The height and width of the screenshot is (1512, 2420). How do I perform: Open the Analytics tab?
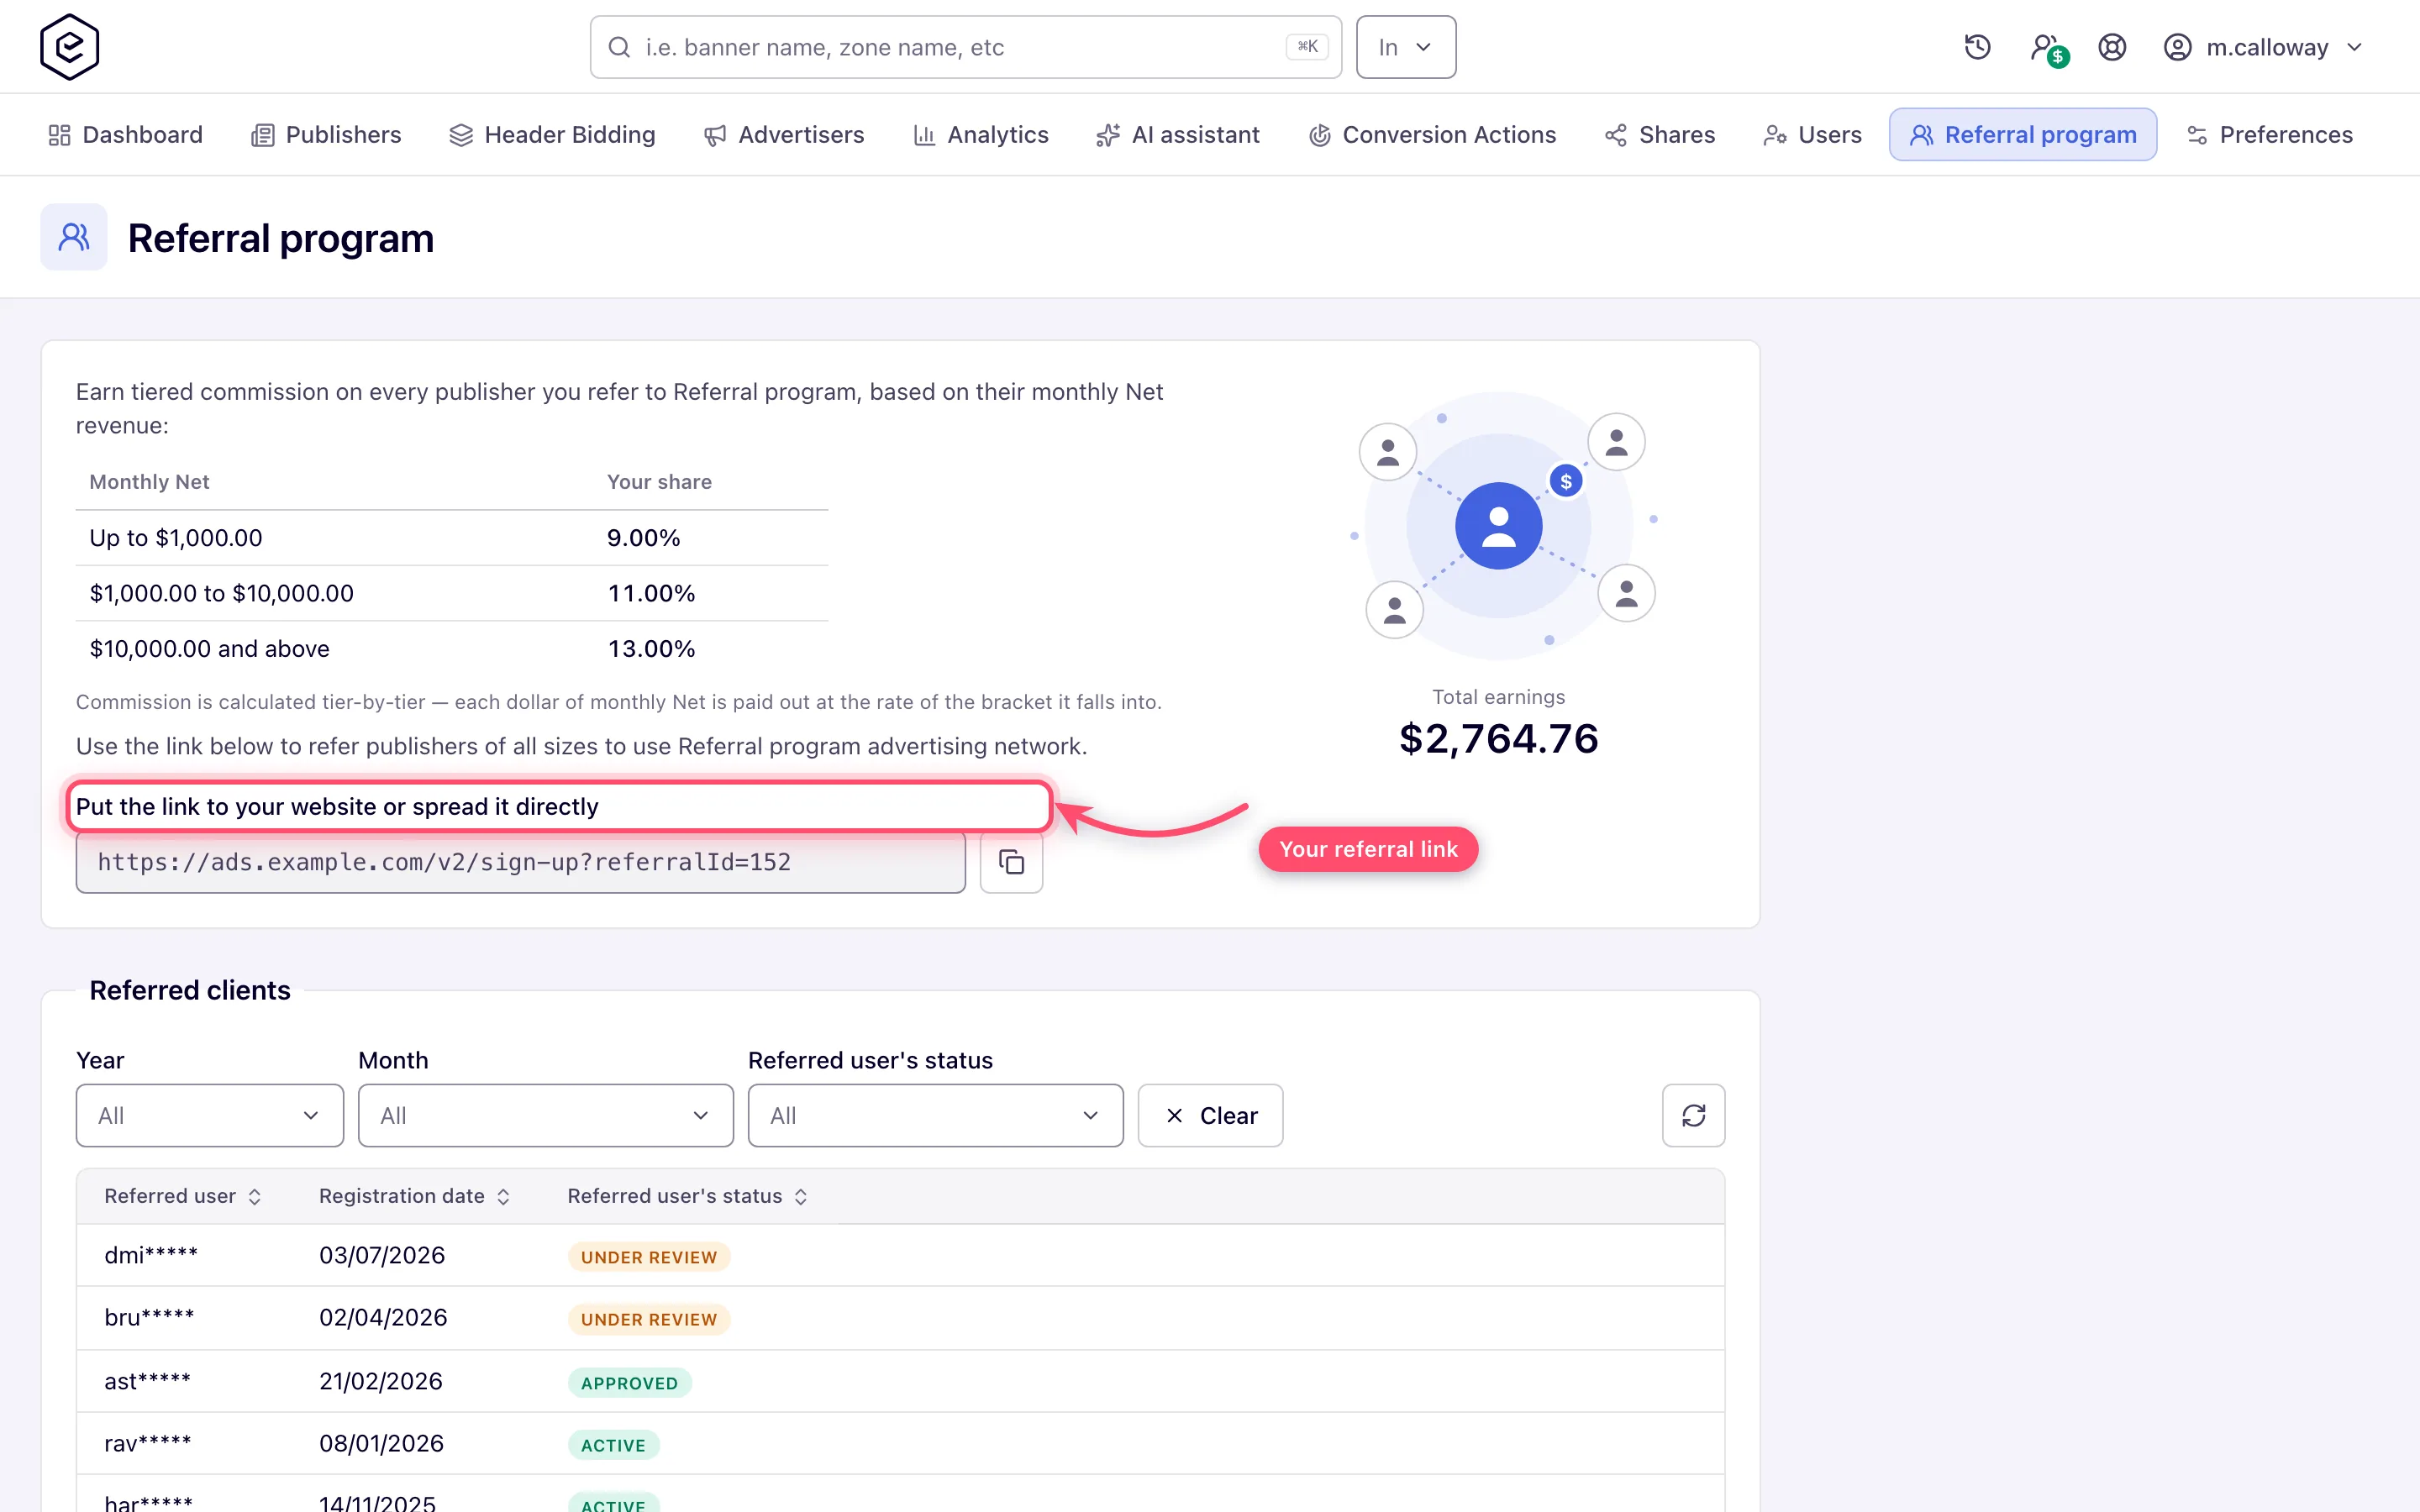pyautogui.click(x=981, y=134)
